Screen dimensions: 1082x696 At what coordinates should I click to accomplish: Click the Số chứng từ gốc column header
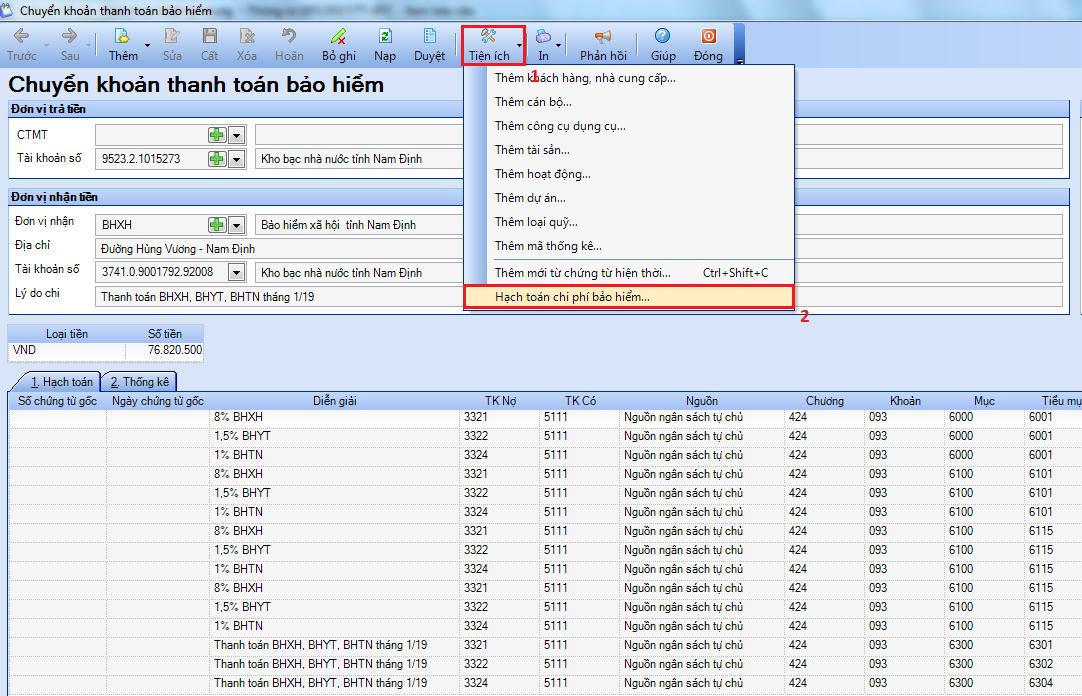[57, 401]
